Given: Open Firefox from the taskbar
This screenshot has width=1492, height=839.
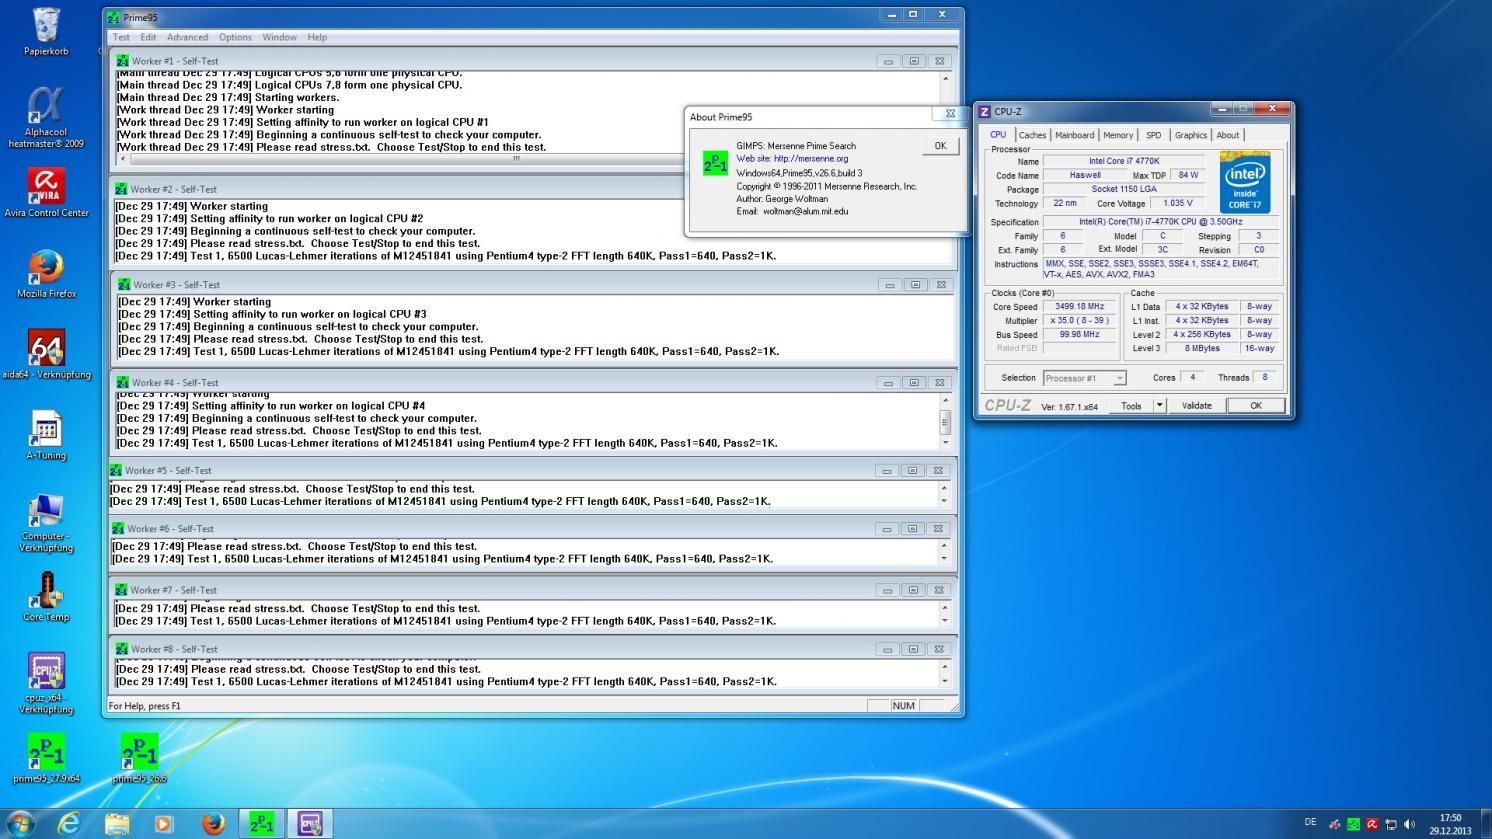Looking at the screenshot, I should click(212, 823).
